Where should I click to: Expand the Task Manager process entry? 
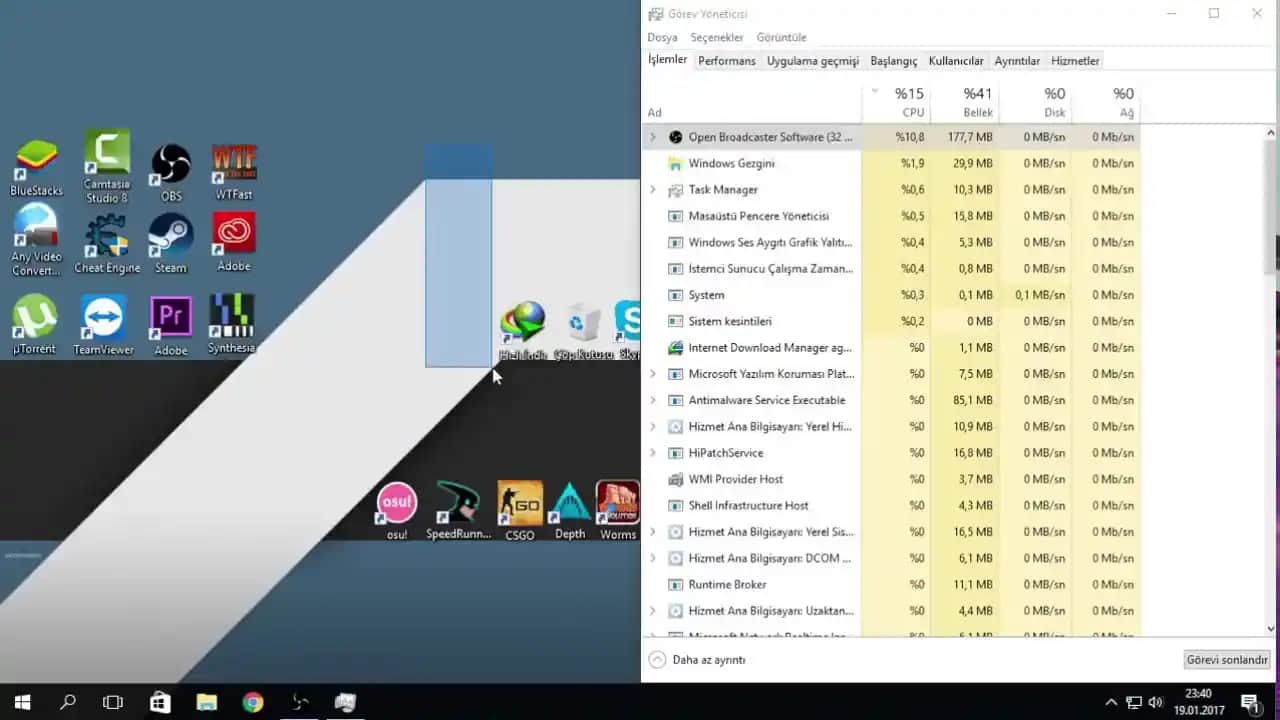click(x=652, y=189)
